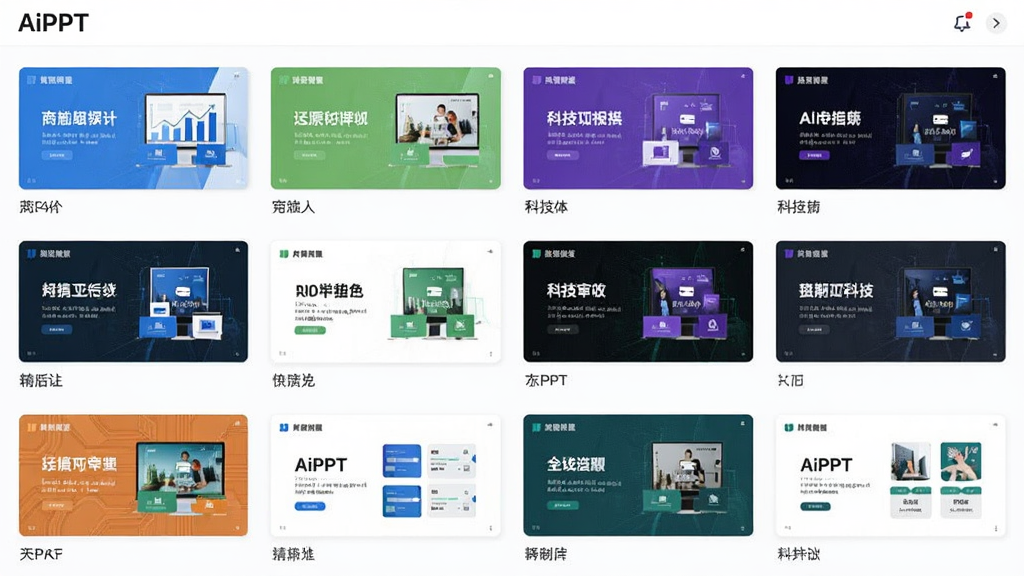Choose the orange circuit-pattern template
The width and height of the screenshot is (1024, 576).
[x=133, y=475]
